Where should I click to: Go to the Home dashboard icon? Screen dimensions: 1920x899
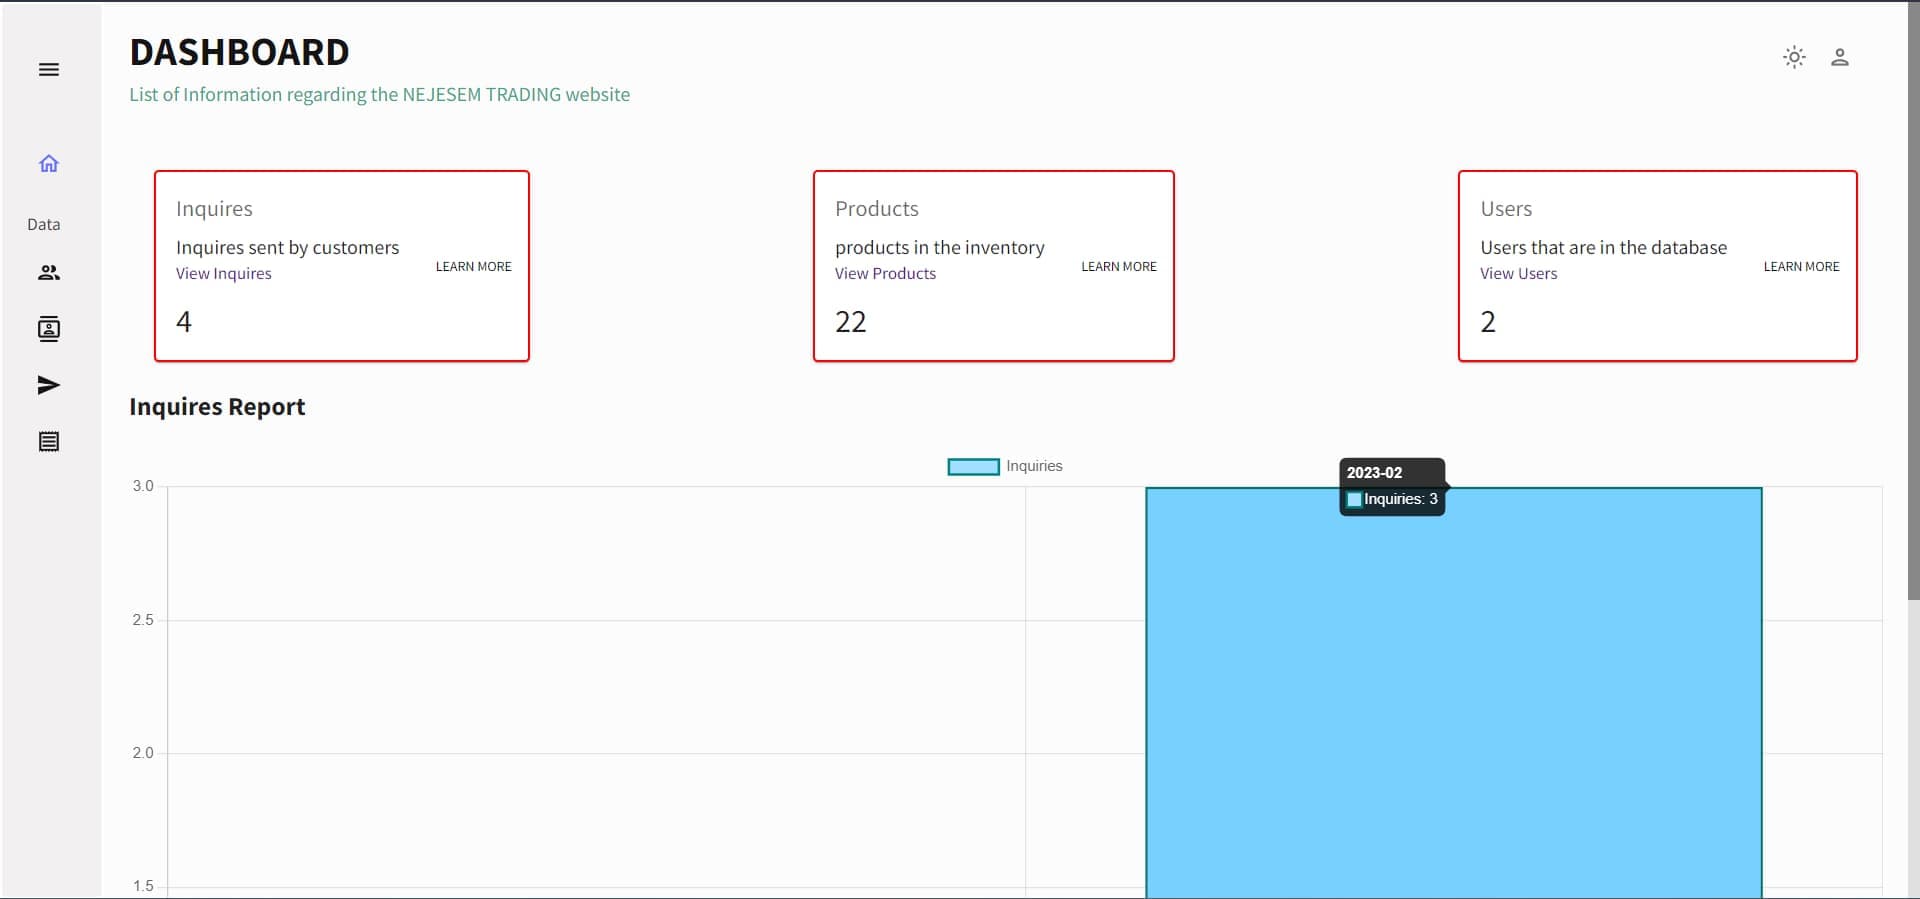(x=48, y=163)
